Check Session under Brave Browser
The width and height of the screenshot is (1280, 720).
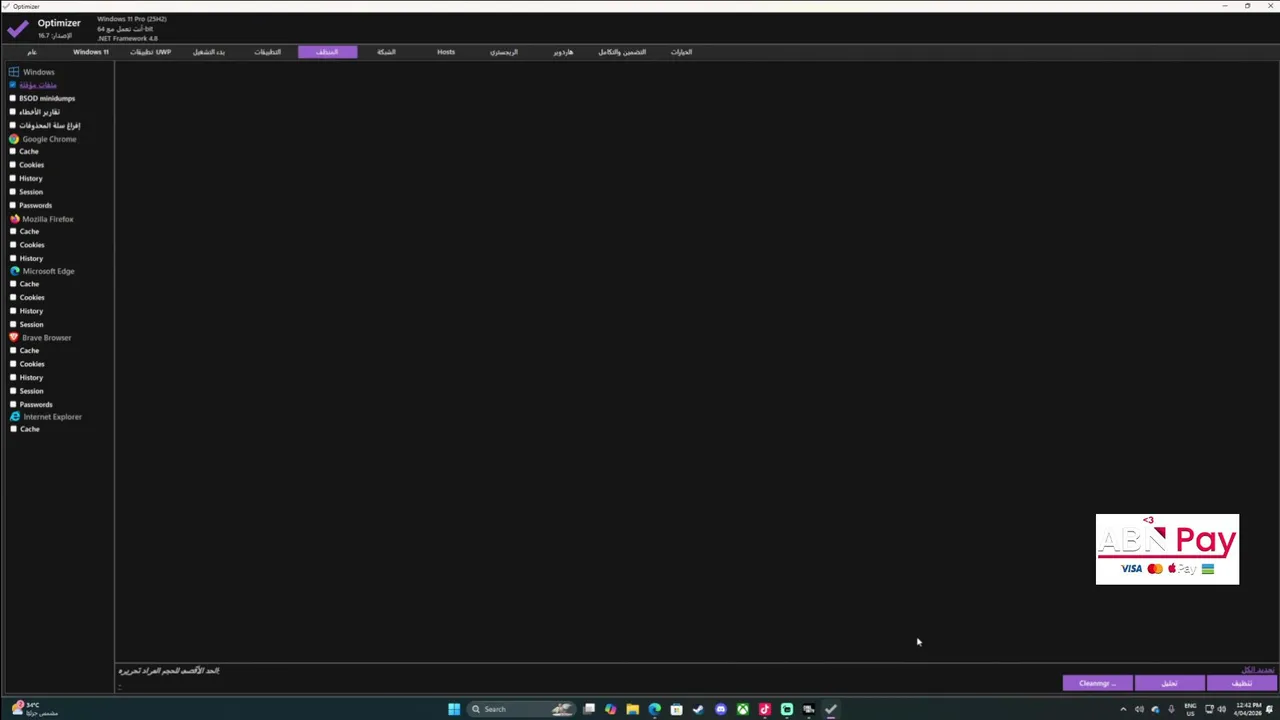pos(13,391)
